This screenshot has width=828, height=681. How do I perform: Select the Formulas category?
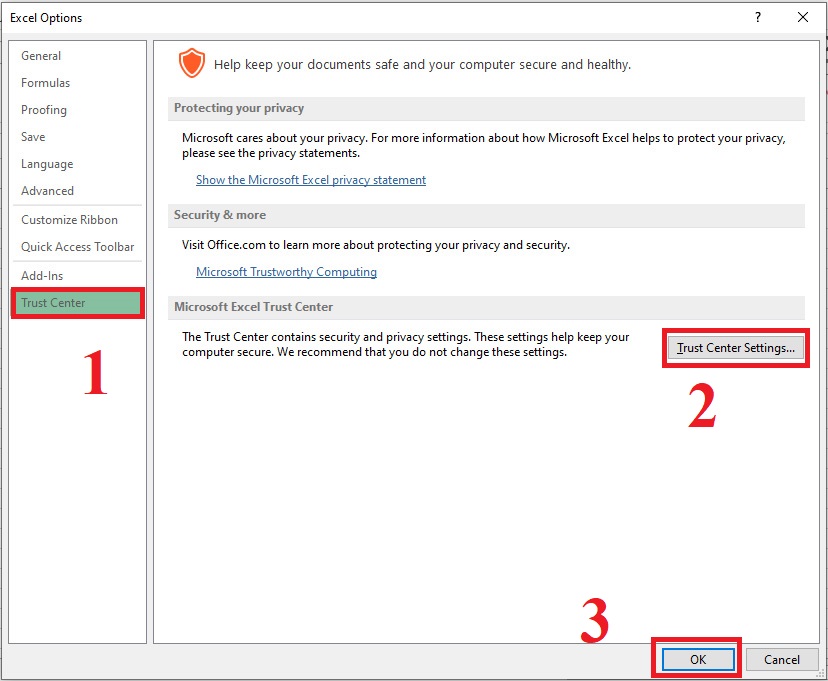pos(45,83)
